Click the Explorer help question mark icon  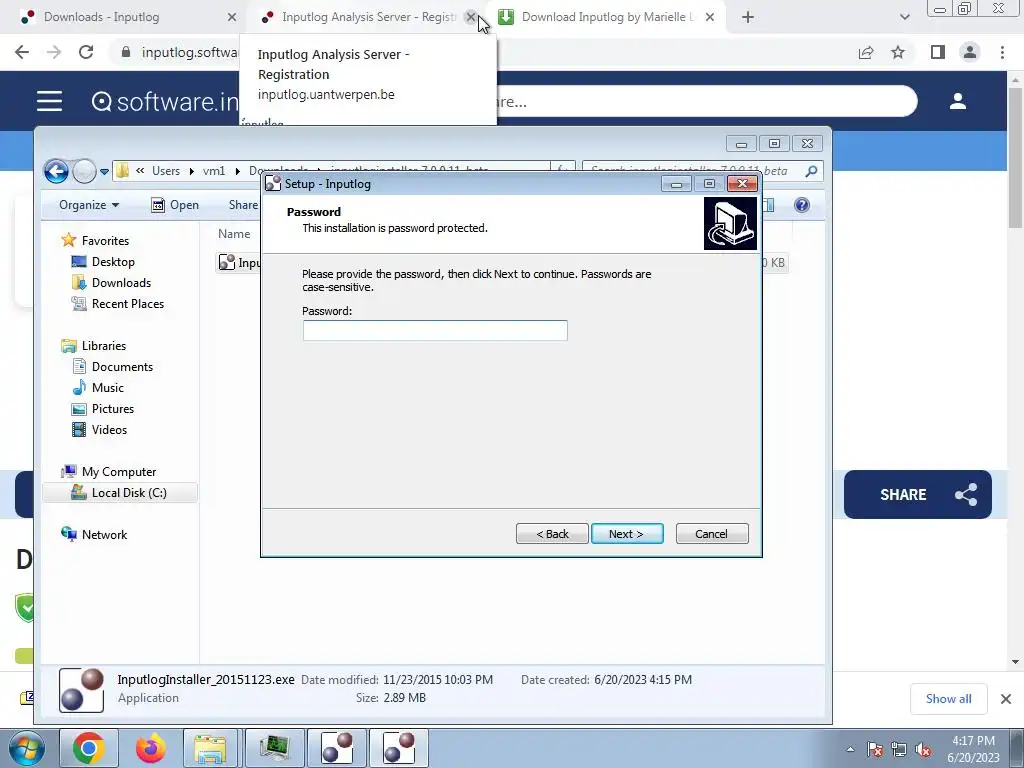(x=802, y=205)
